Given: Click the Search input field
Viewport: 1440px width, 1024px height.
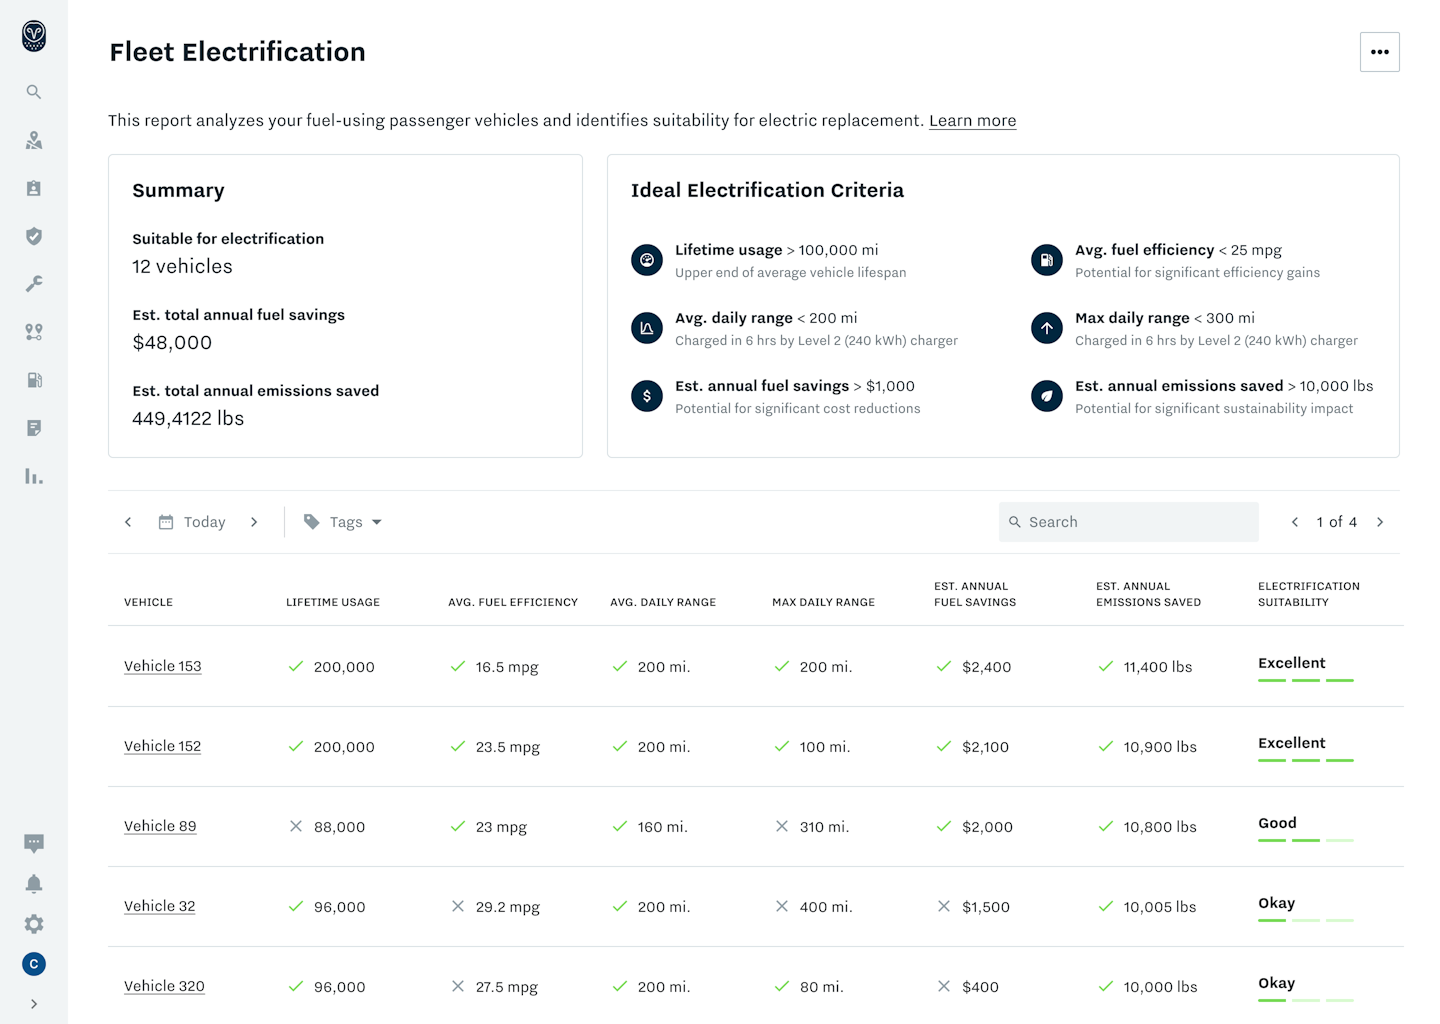Looking at the screenshot, I should (1128, 522).
